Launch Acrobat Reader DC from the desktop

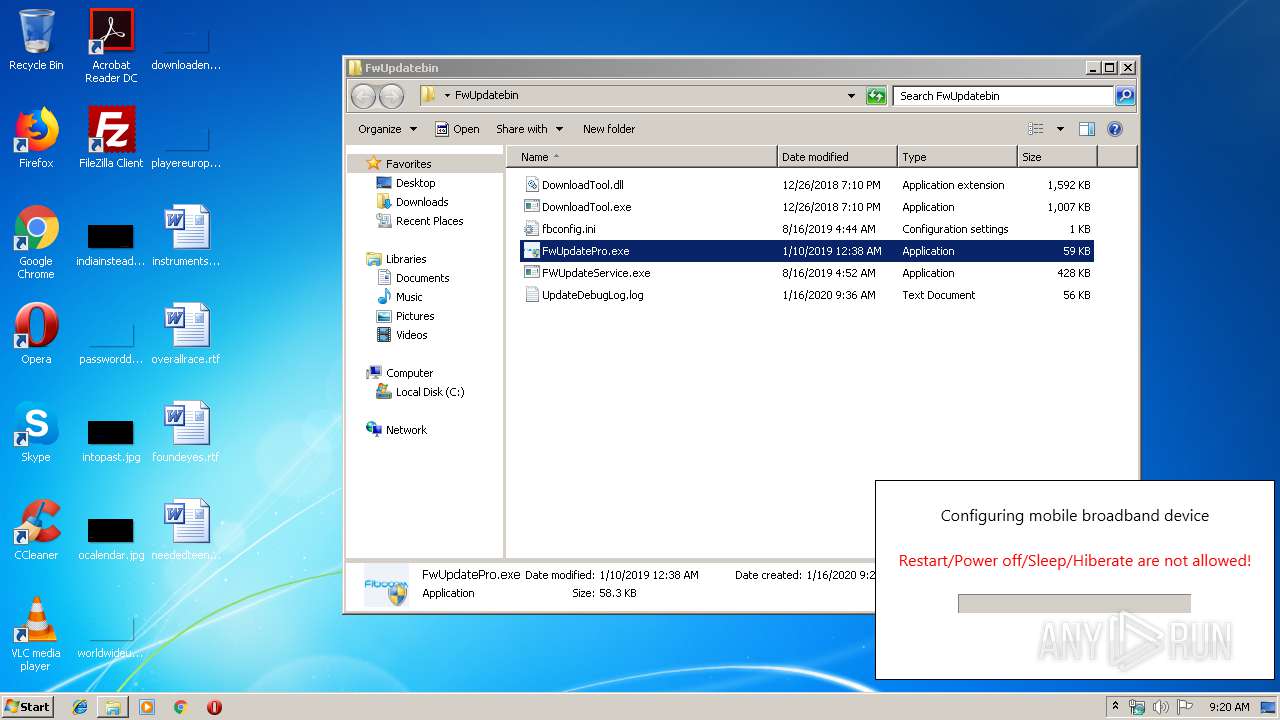[x=111, y=46]
